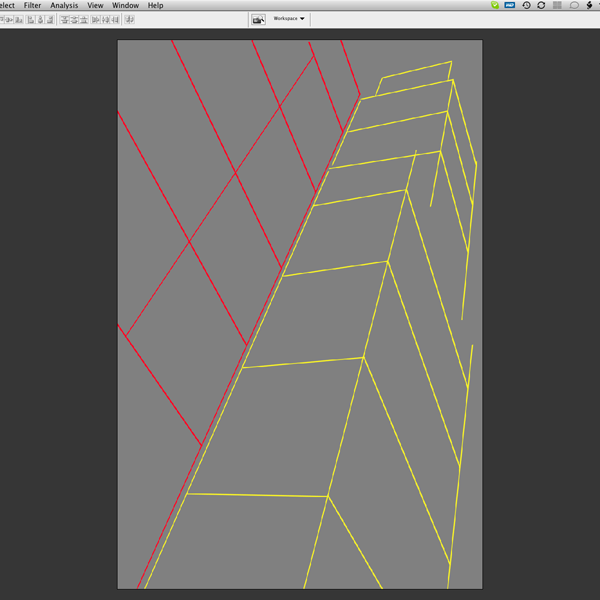Click Distribute right edges icon

[114, 20]
